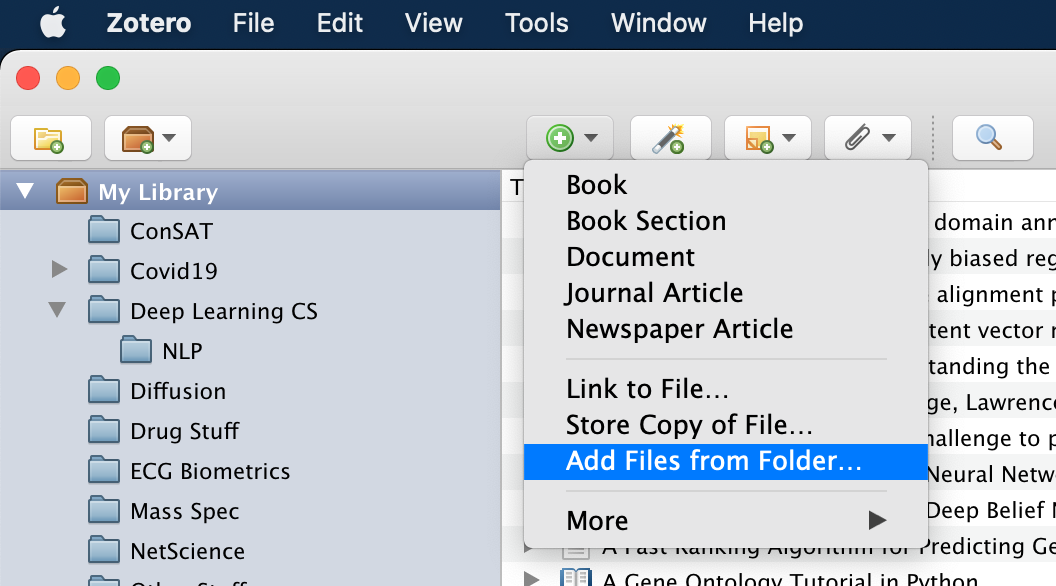Click the New Note icon
Image resolution: width=1056 pixels, height=586 pixels.
pyautogui.click(x=760, y=138)
